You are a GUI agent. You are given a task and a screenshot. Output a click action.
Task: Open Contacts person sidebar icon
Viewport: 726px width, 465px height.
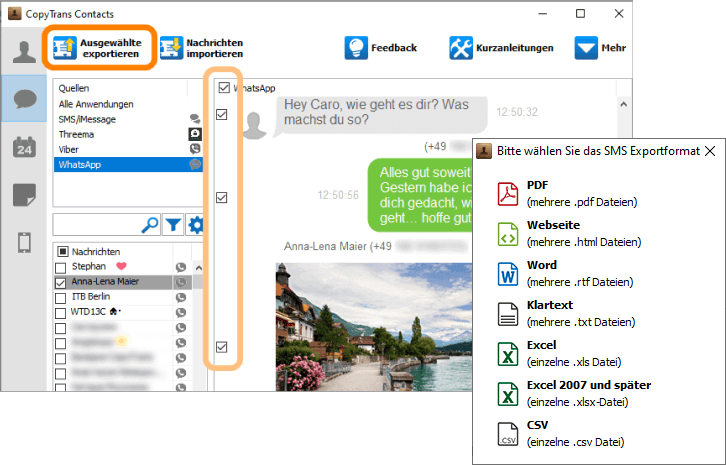pos(24,51)
